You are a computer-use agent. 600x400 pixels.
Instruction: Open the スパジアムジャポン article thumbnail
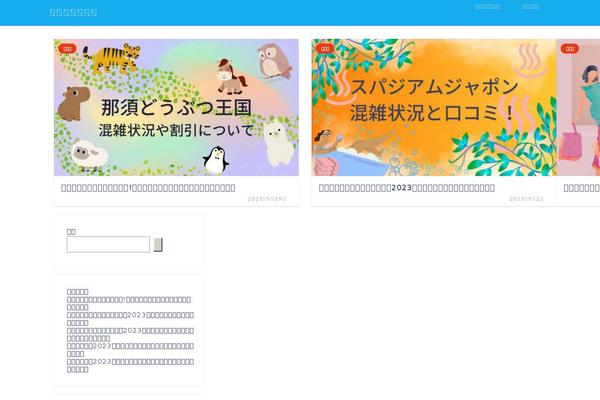click(434, 107)
